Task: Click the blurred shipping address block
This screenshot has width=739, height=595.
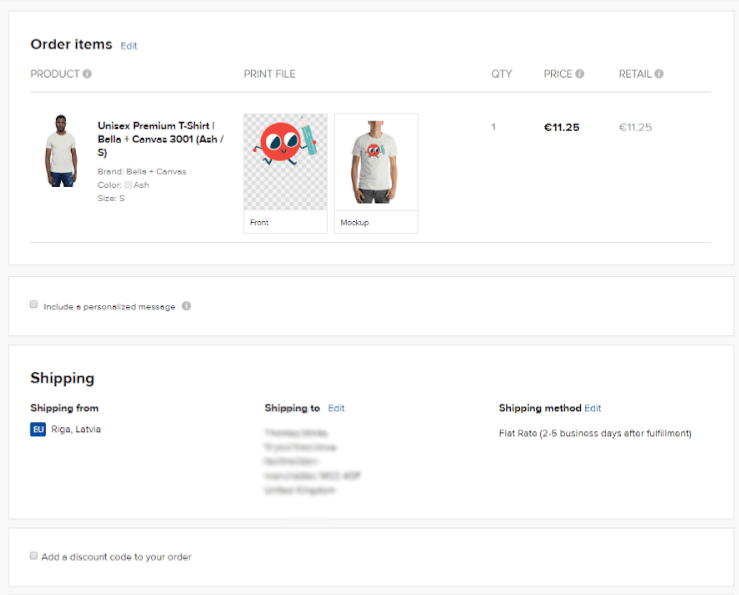Action: (312, 462)
